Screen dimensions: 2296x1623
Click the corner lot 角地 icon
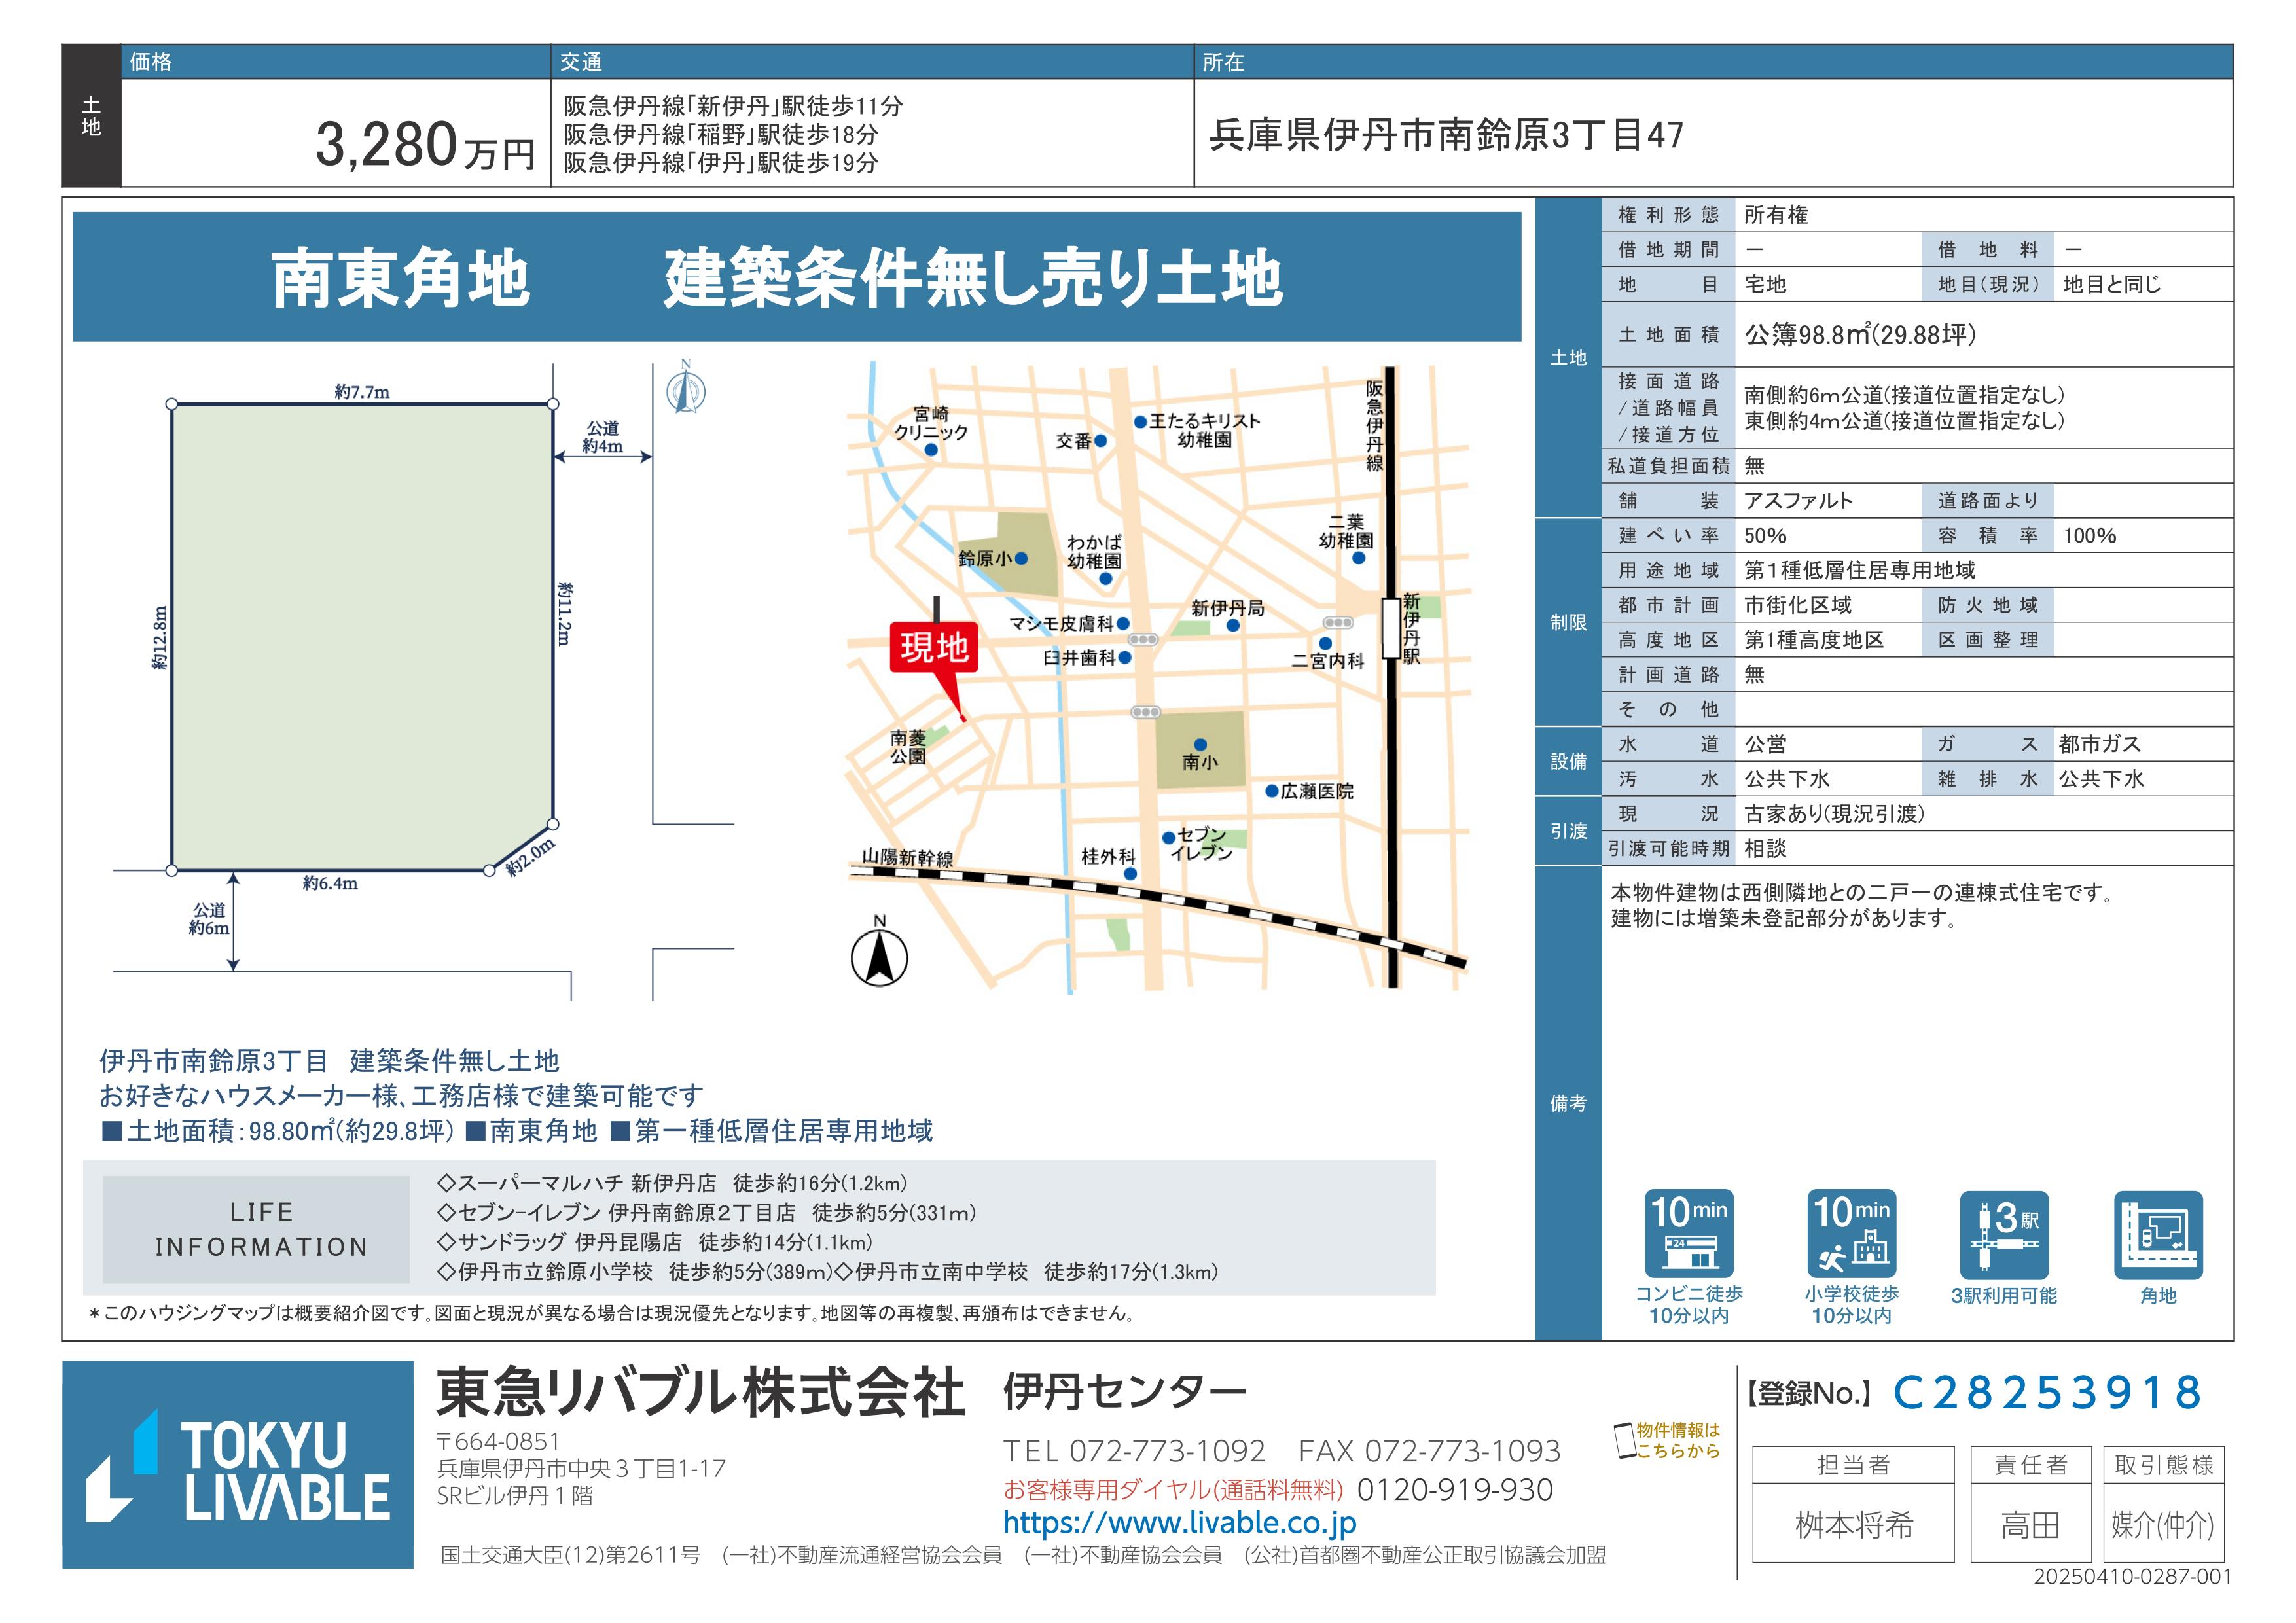pyautogui.click(x=2158, y=1235)
